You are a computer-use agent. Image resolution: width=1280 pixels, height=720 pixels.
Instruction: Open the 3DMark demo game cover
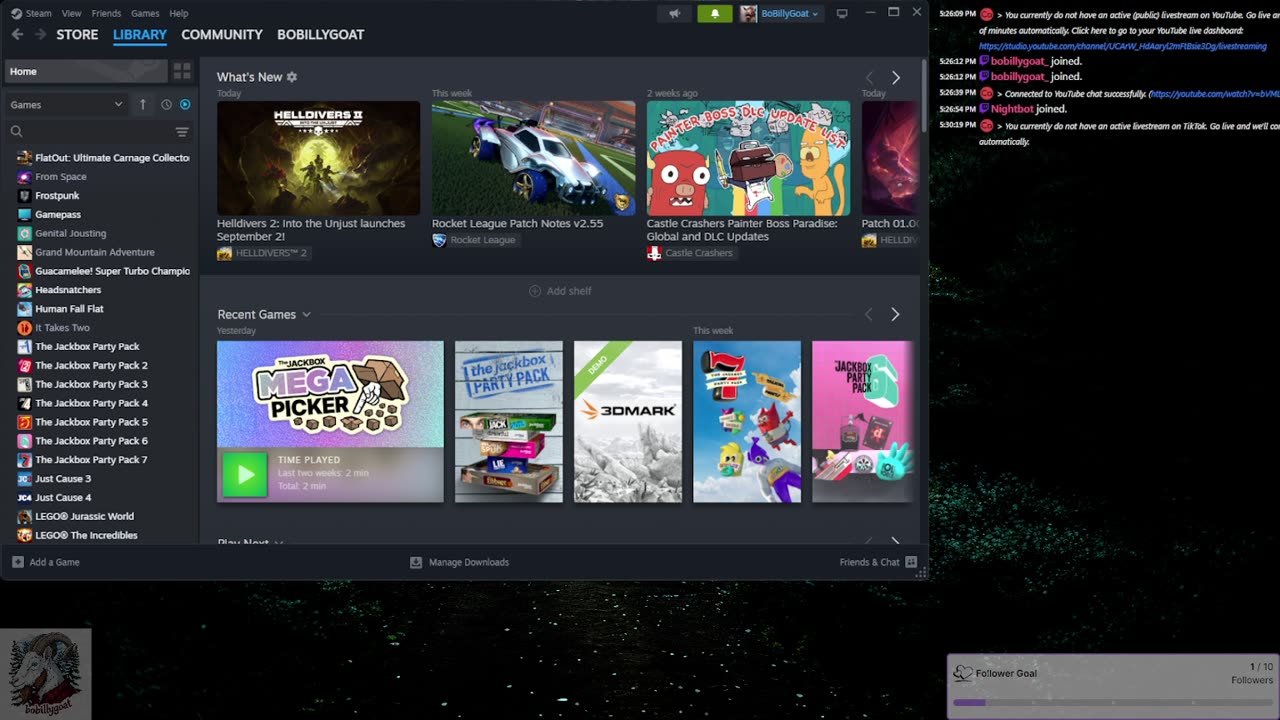click(628, 421)
